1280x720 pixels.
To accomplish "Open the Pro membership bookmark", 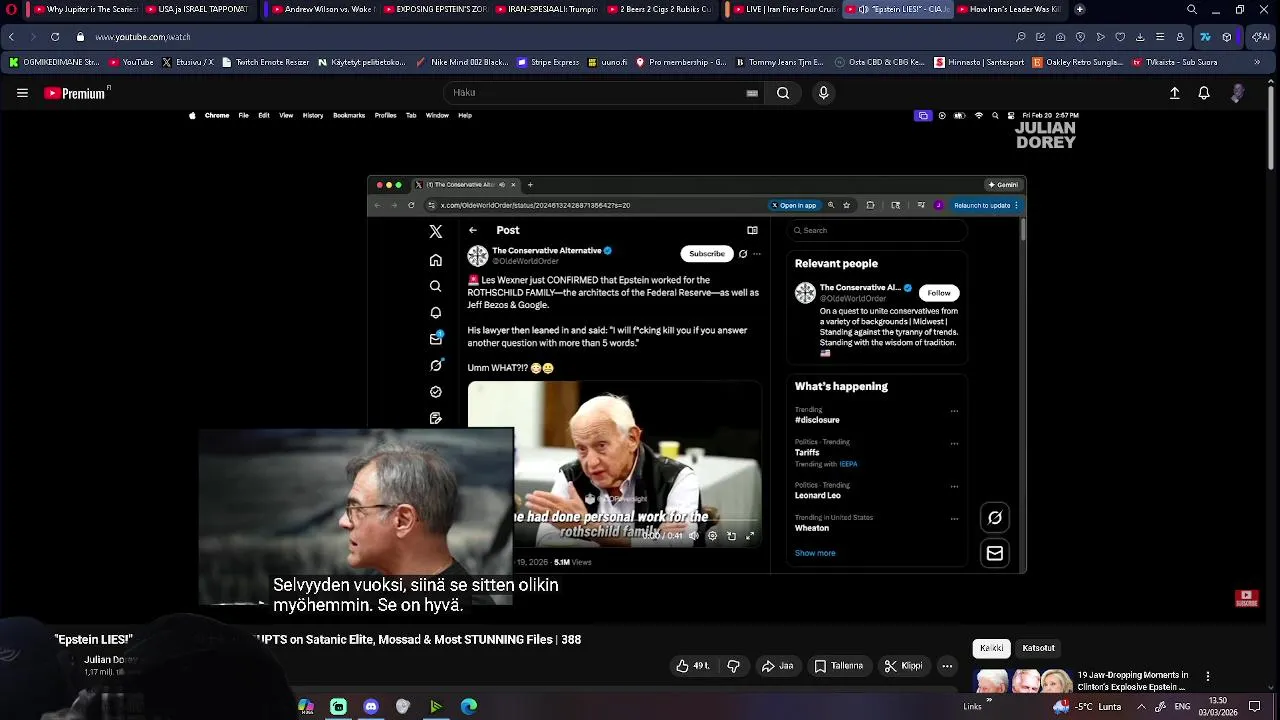I will tap(681, 62).
